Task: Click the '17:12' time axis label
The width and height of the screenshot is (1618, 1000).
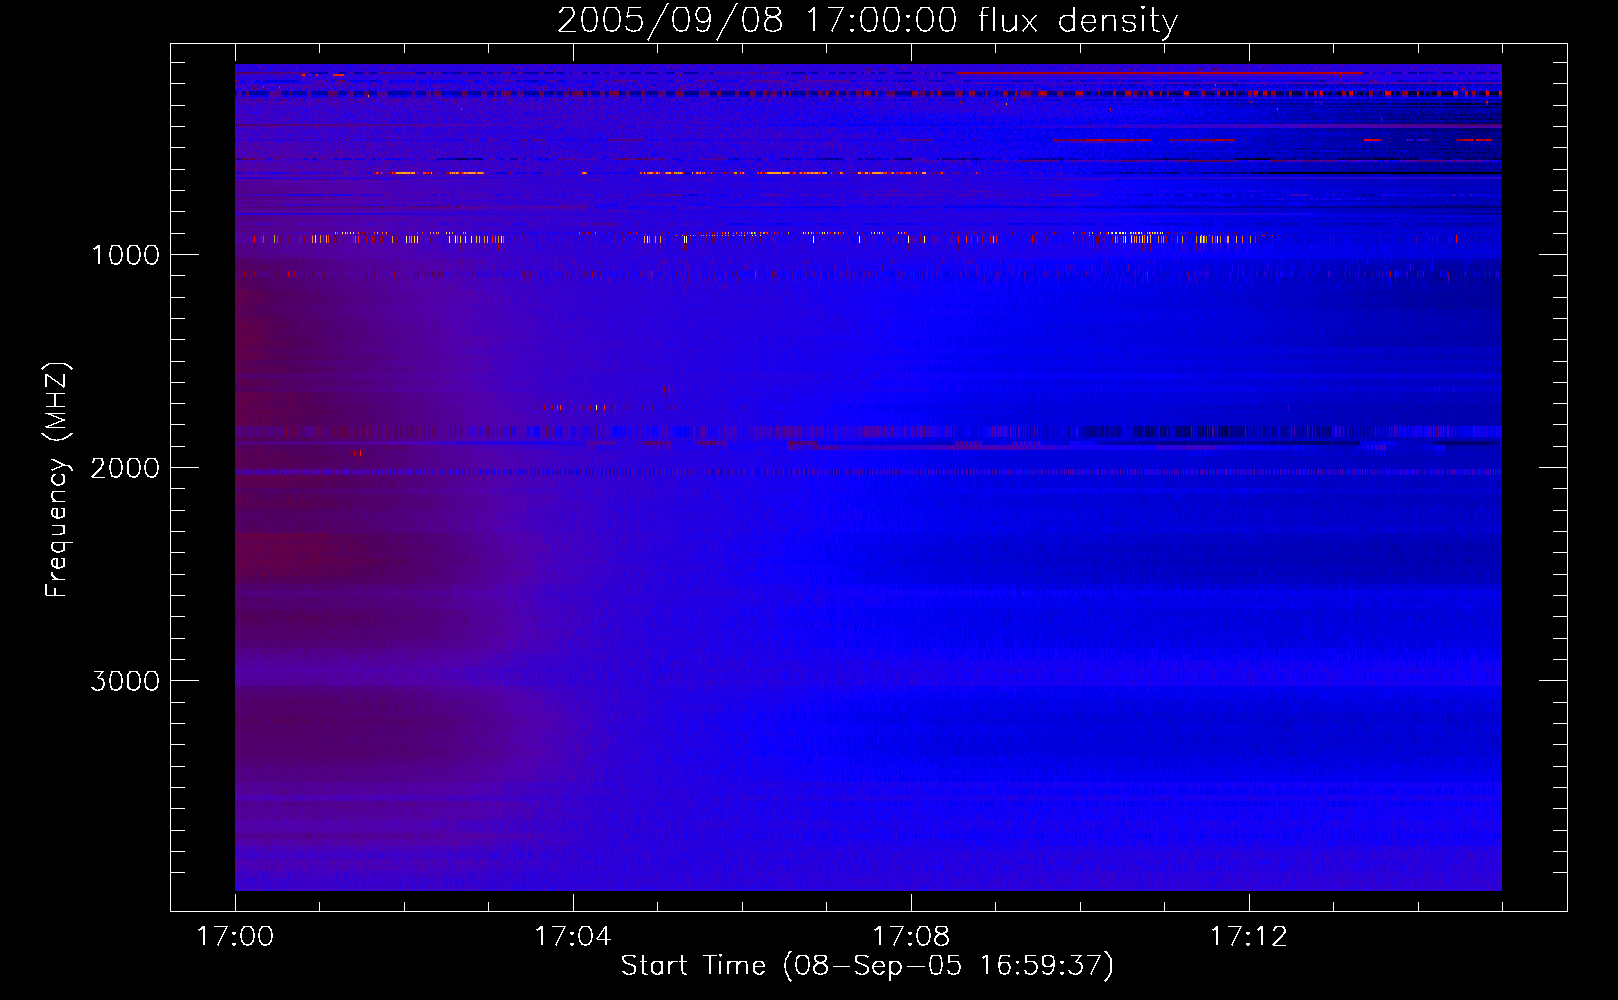Action: click(1248, 937)
